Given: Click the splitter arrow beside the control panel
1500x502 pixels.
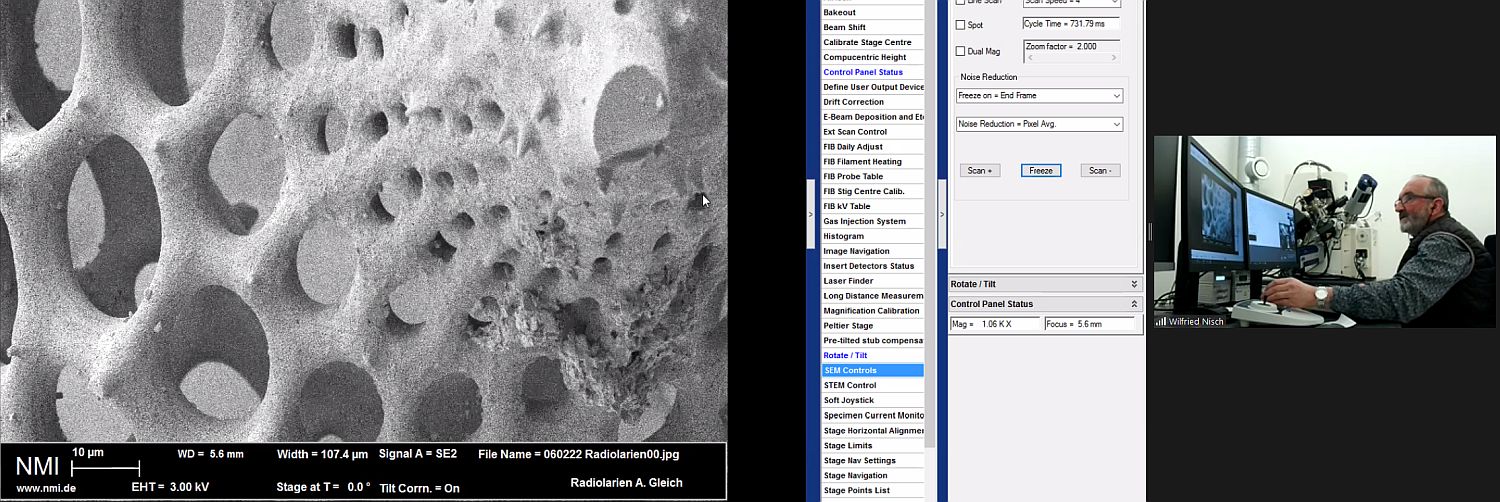Looking at the screenshot, I should pos(941,214).
